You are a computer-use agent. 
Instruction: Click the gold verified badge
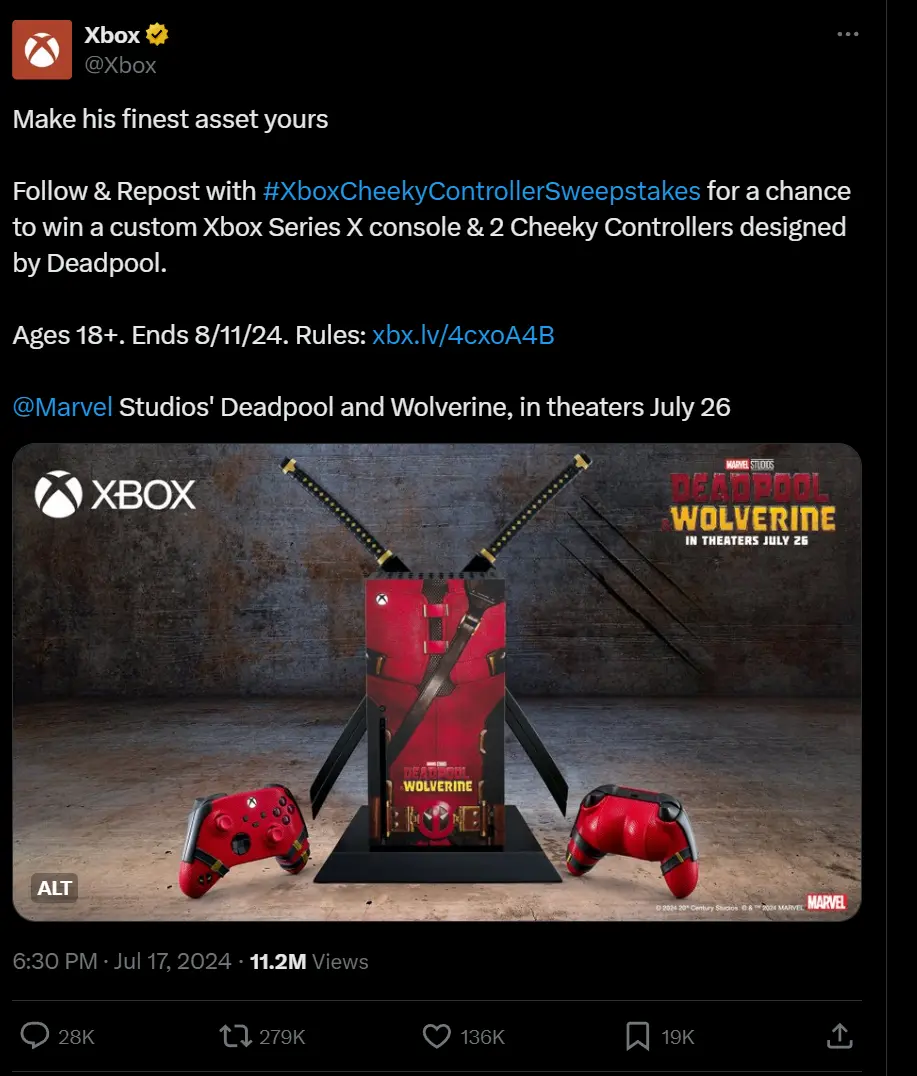click(157, 34)
